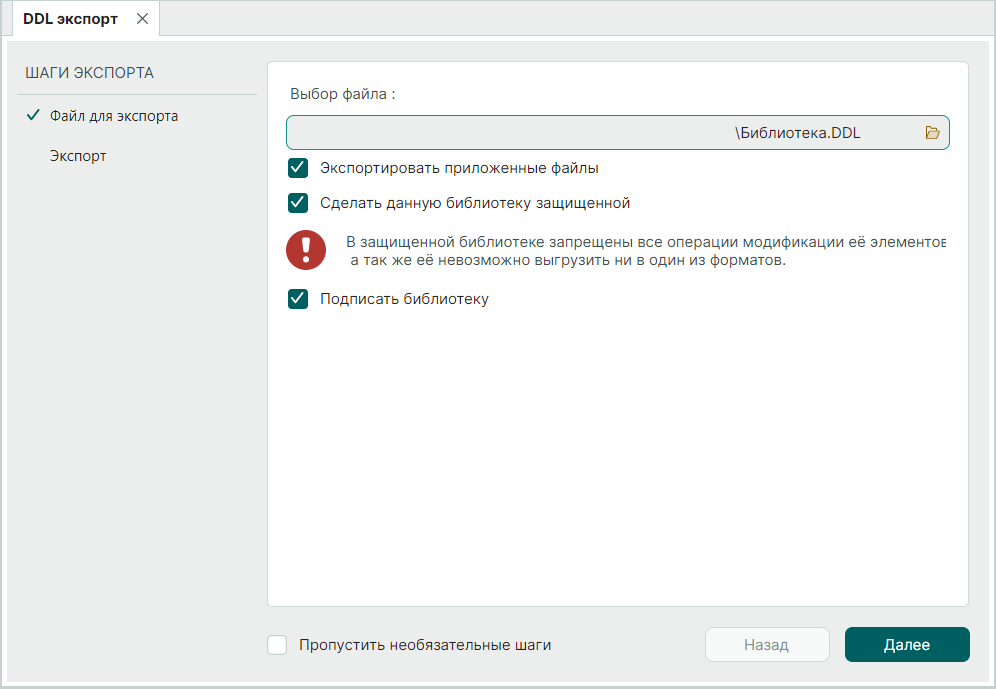Close the DDL экспорт tab

point(142,19)
